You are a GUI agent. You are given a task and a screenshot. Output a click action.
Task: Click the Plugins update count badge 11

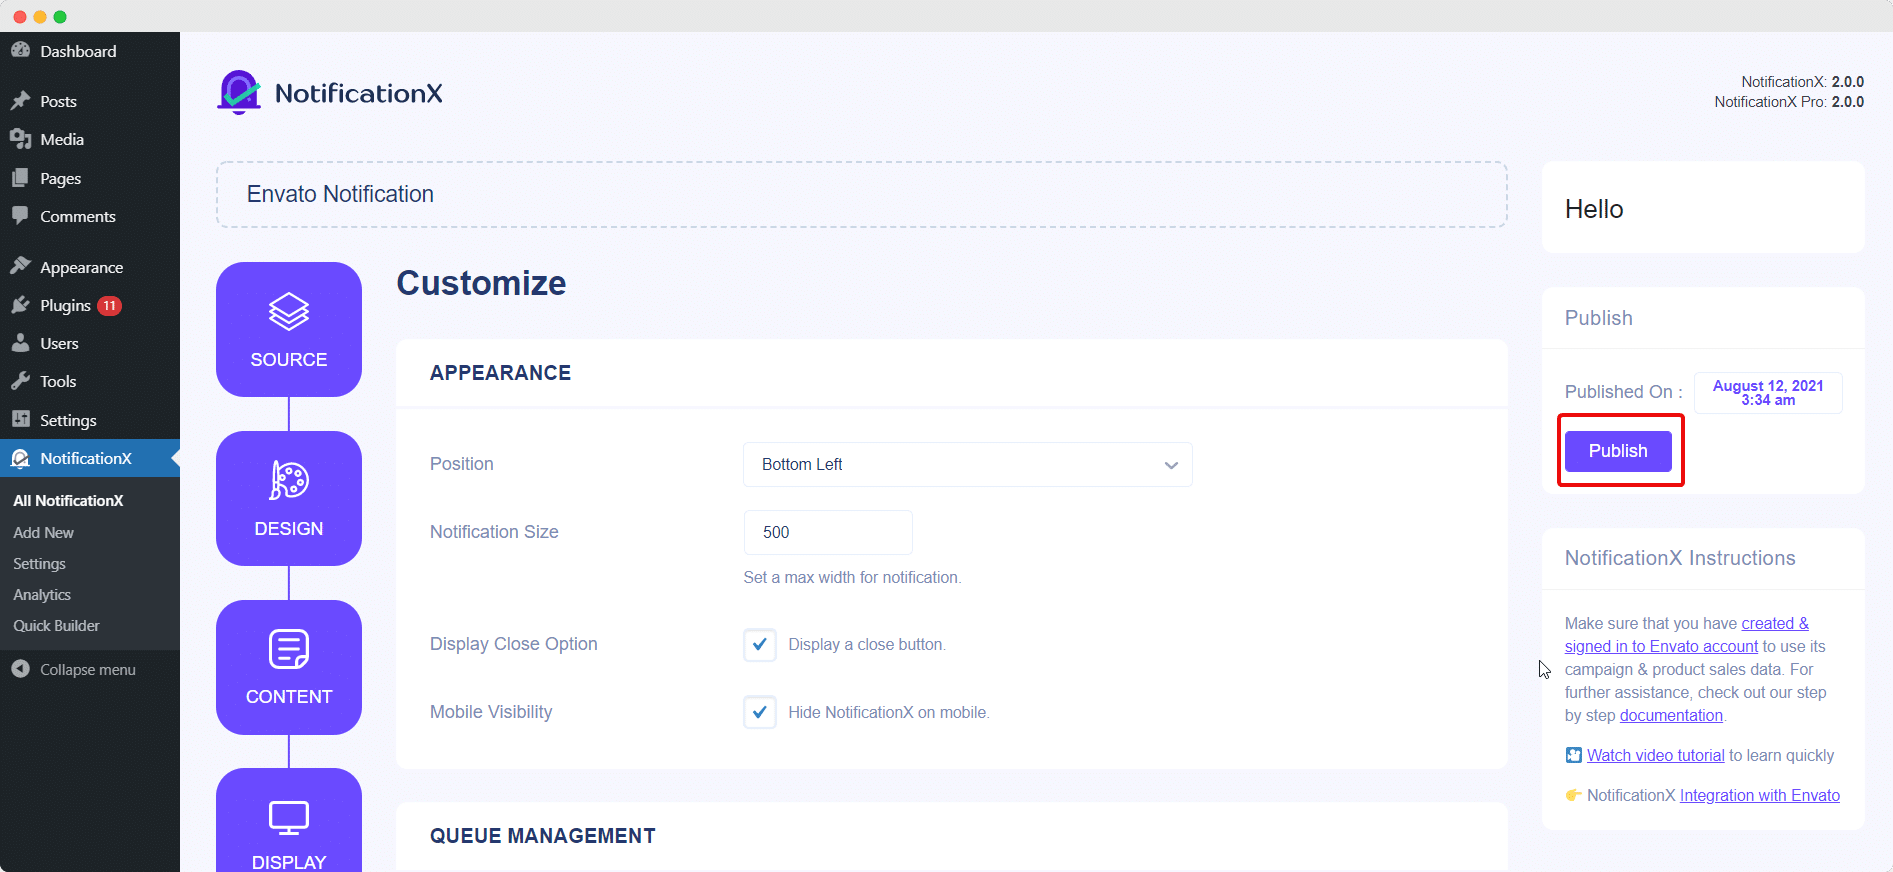[x=109, y=305]
